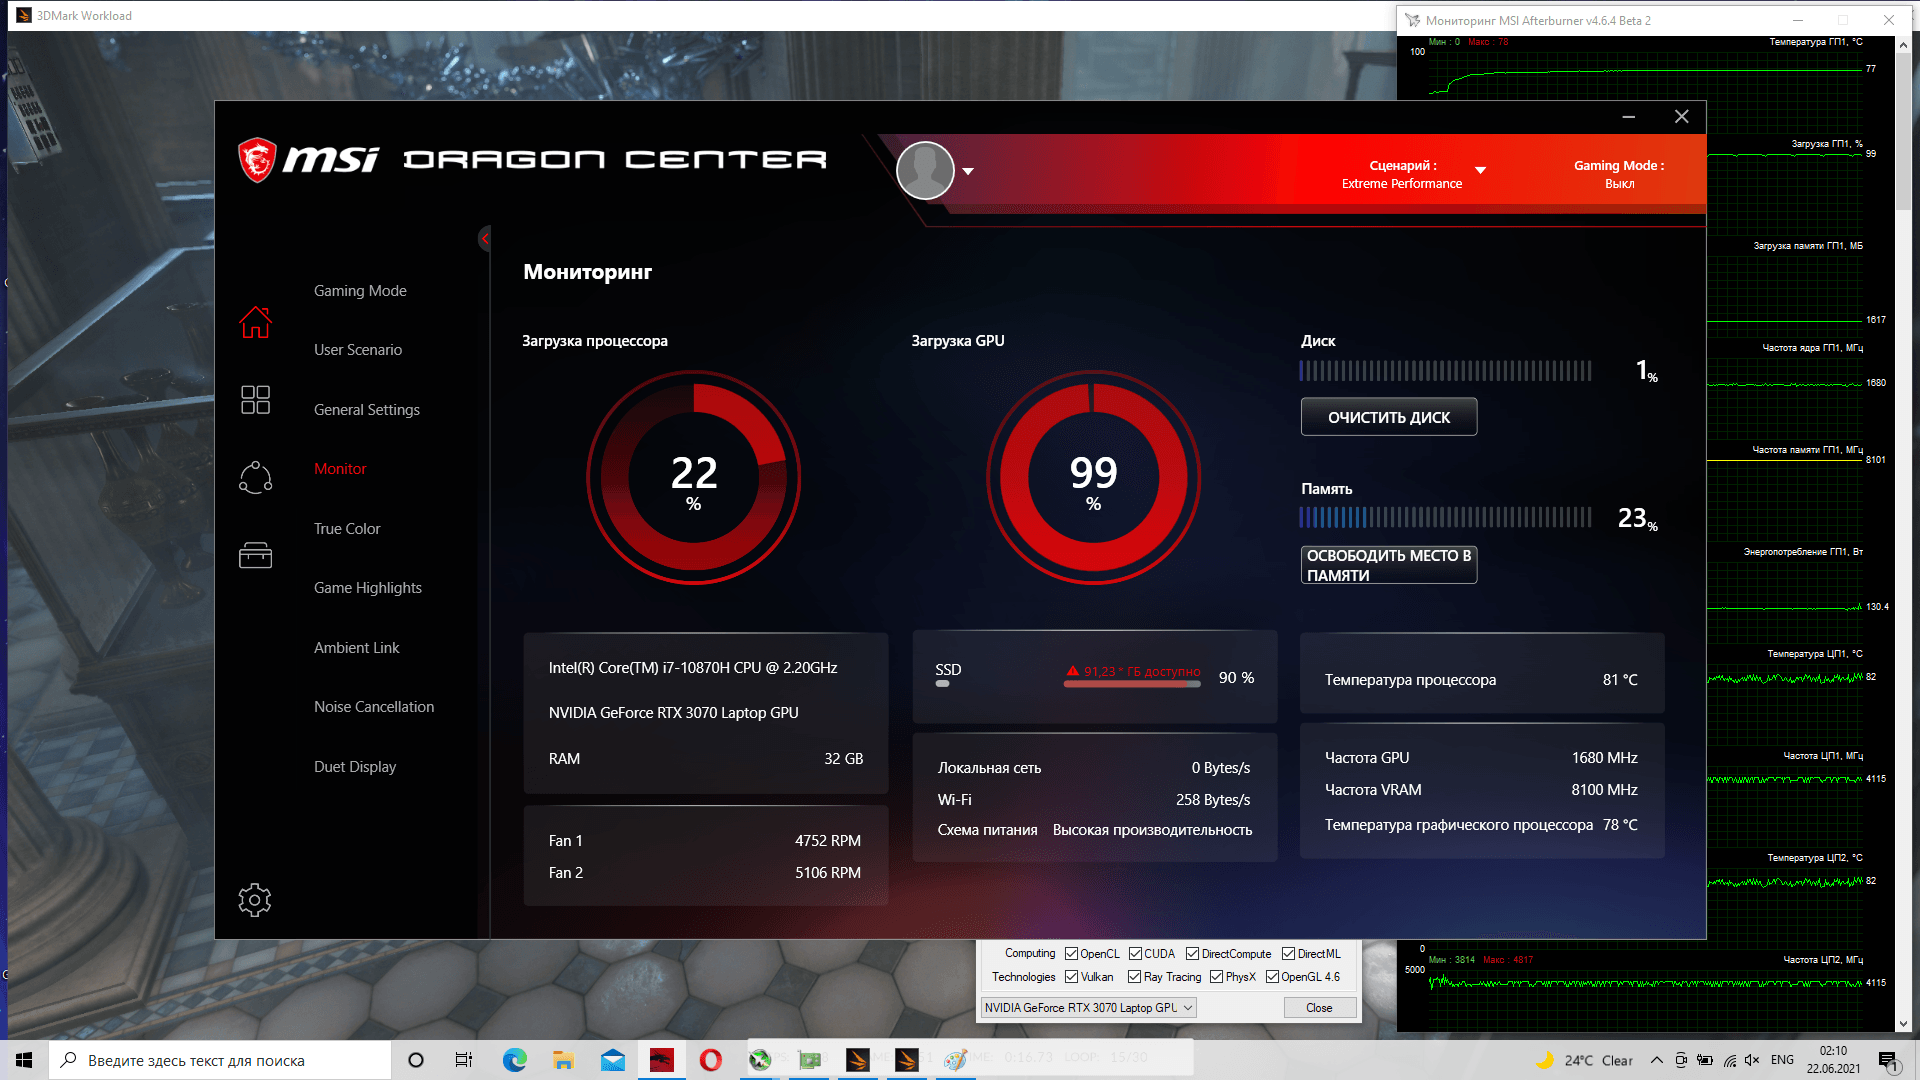This screenshot has height=1080, width=1920.
Task: Open the Сценарий dropdown arrow
Action: 1480,170
